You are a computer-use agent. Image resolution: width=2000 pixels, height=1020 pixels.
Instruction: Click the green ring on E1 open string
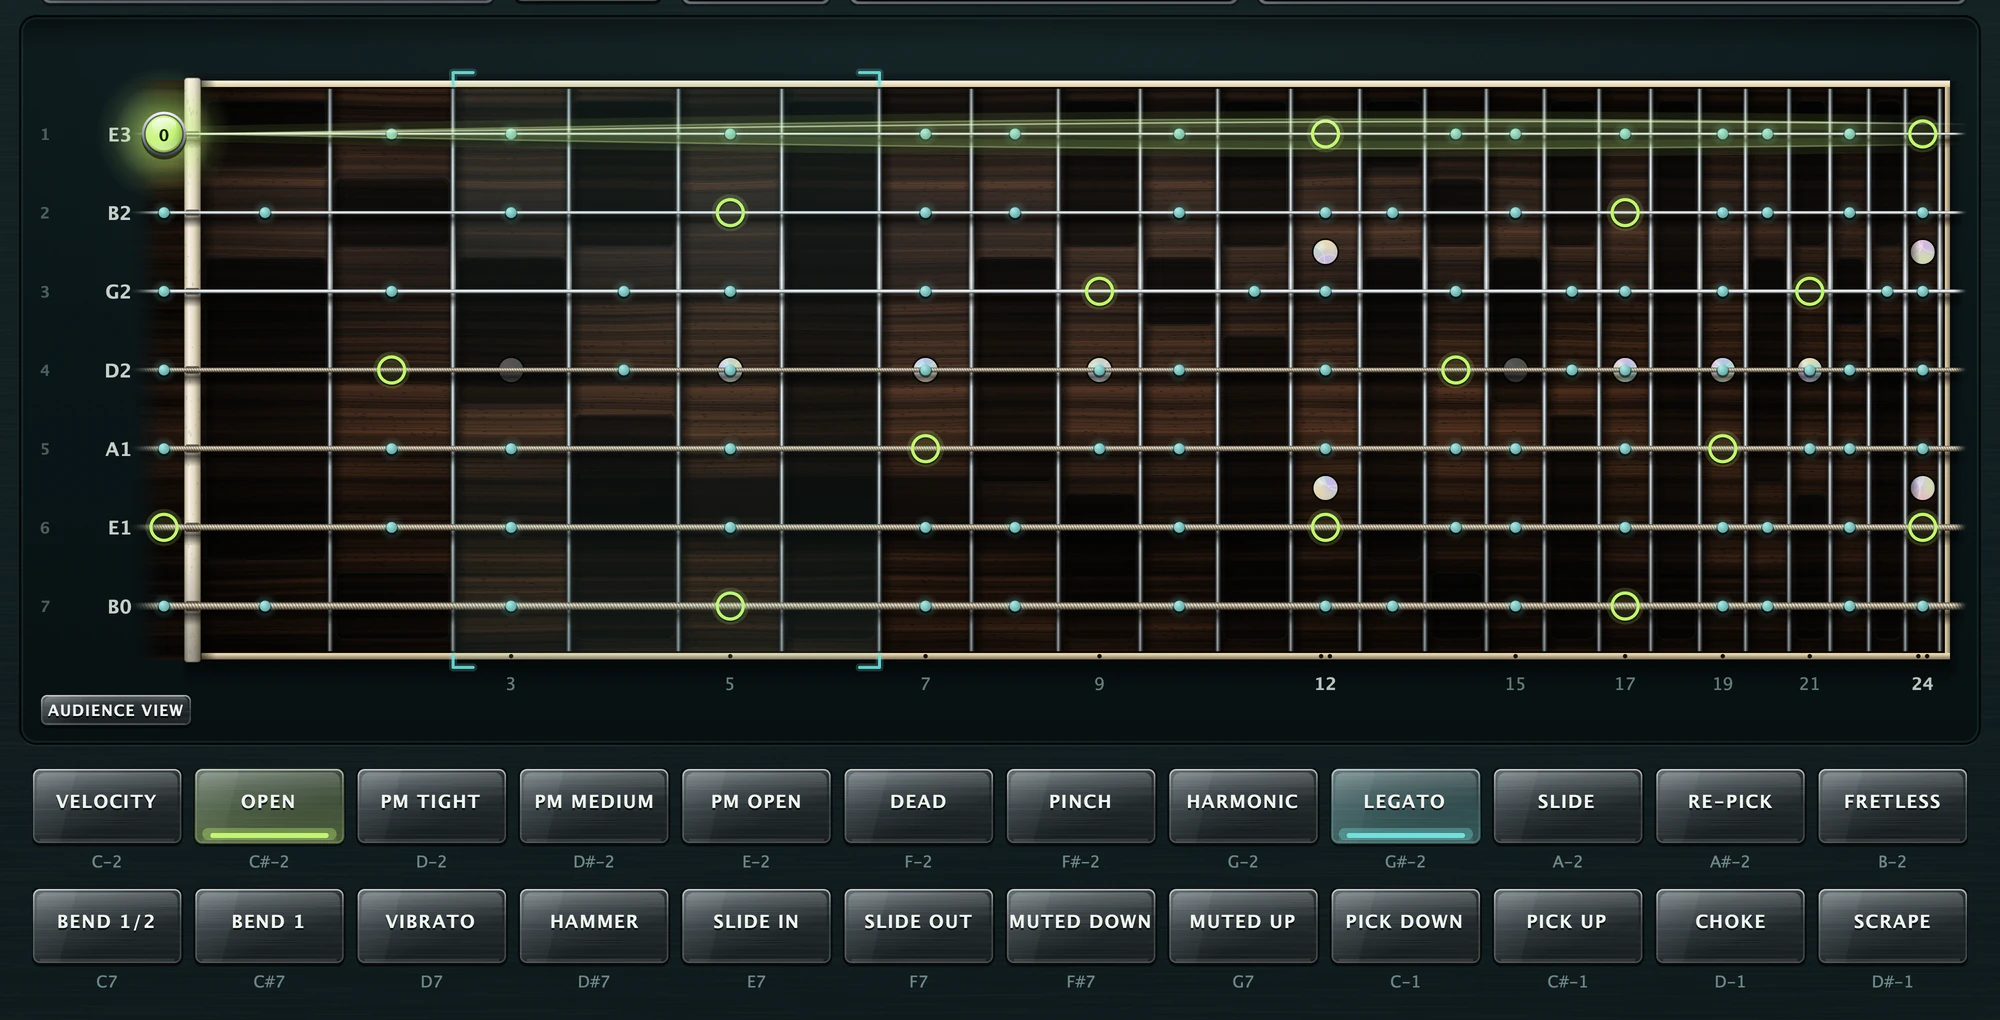coord(164,527)
